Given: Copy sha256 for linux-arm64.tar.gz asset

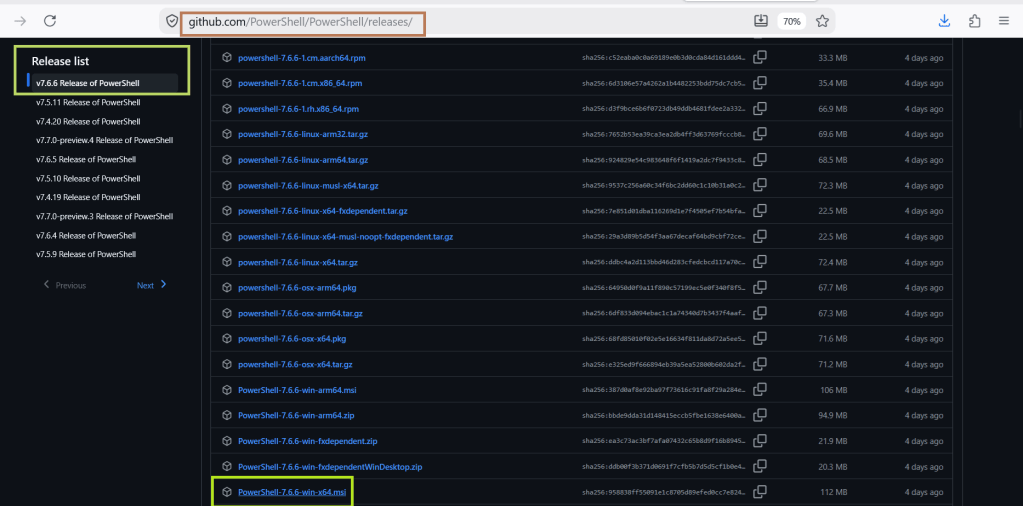Looking at the screenshot, I should point(759,160).
